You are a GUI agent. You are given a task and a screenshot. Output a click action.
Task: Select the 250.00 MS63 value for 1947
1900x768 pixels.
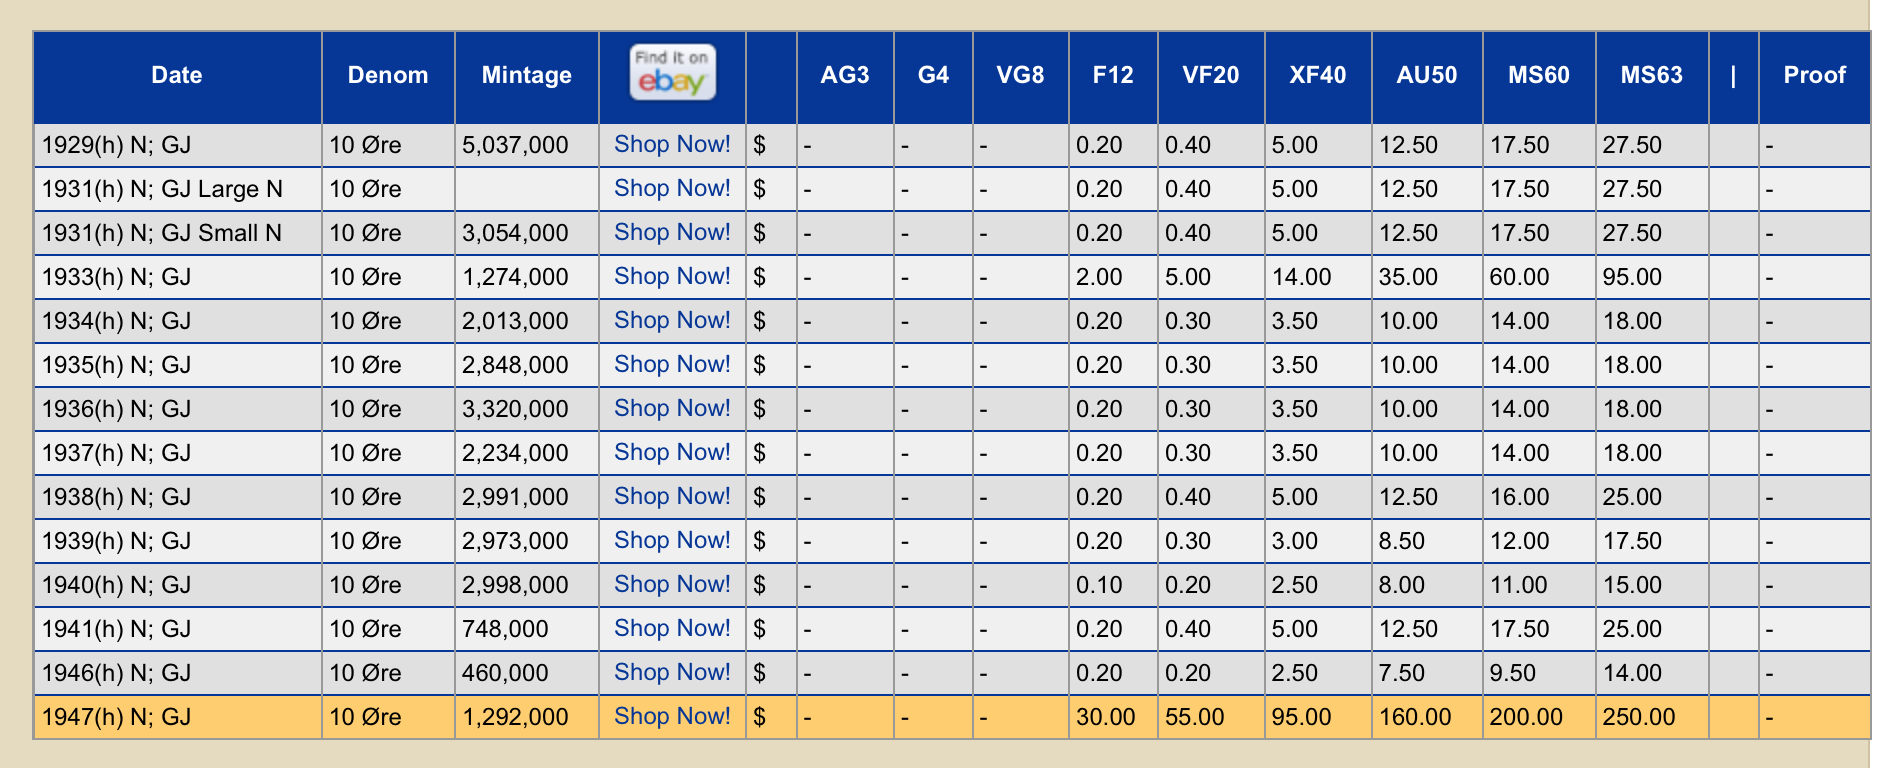(1638, 717)
